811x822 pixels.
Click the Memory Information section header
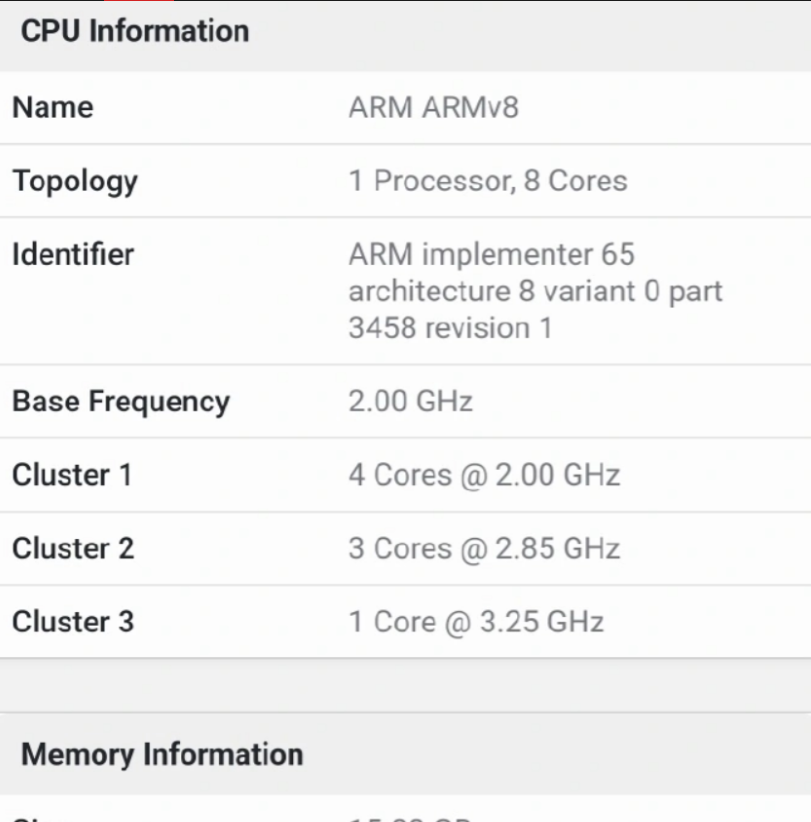point(161,754)
